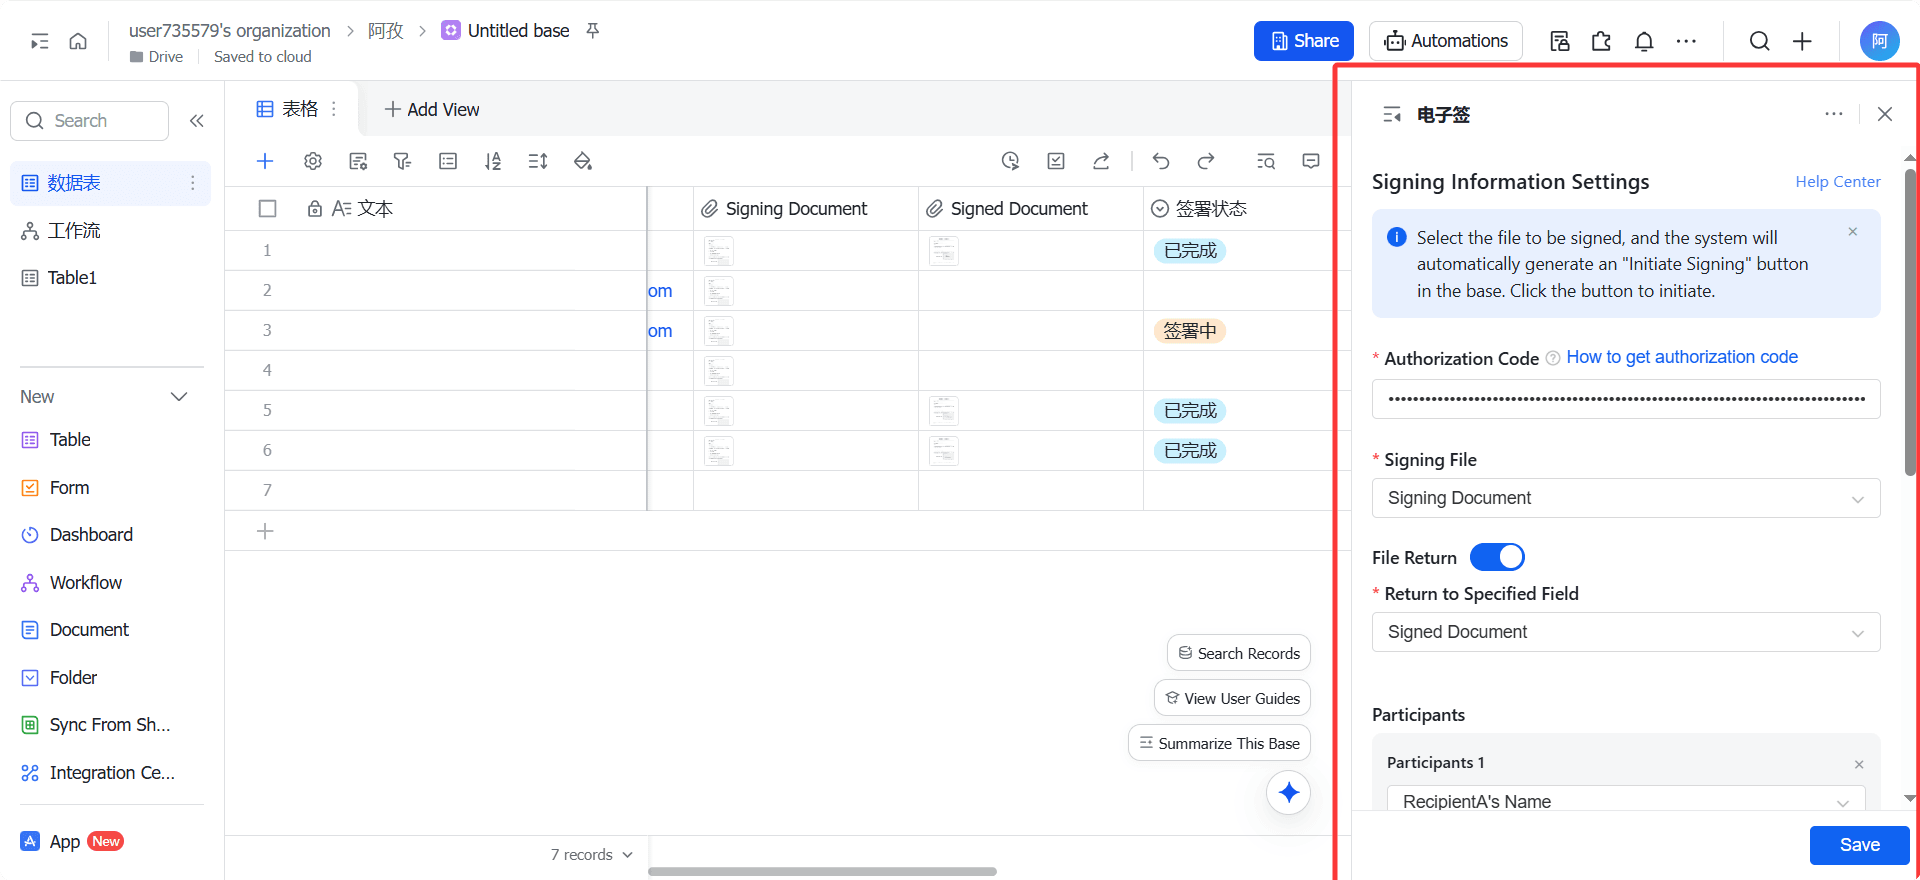Open the sort tool in toolbar
This screenshot has height=880, width=1920.
[x=493, y=161]
